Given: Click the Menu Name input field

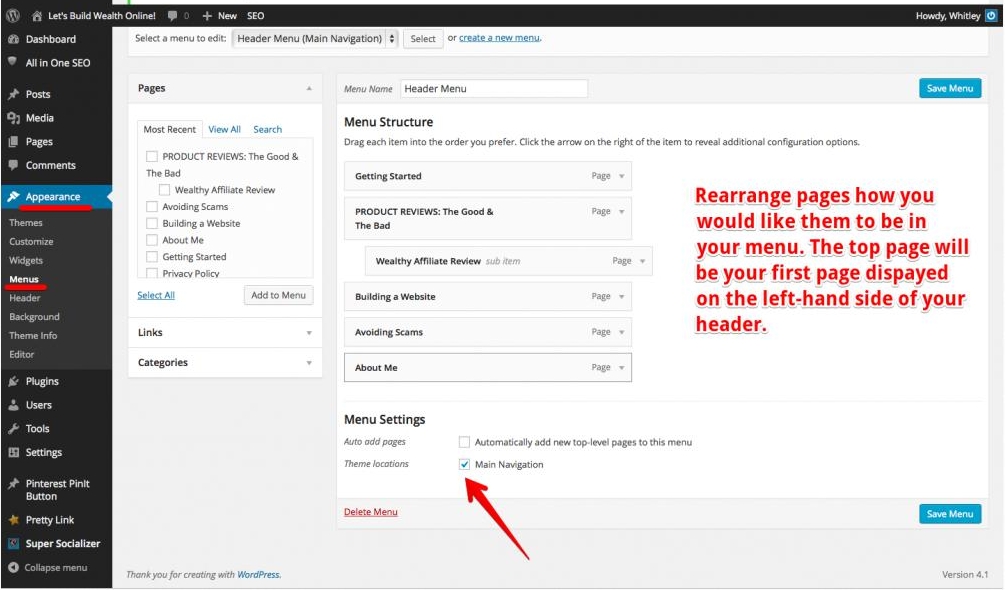Looking at the screenshot, I should tap(494, 89).
